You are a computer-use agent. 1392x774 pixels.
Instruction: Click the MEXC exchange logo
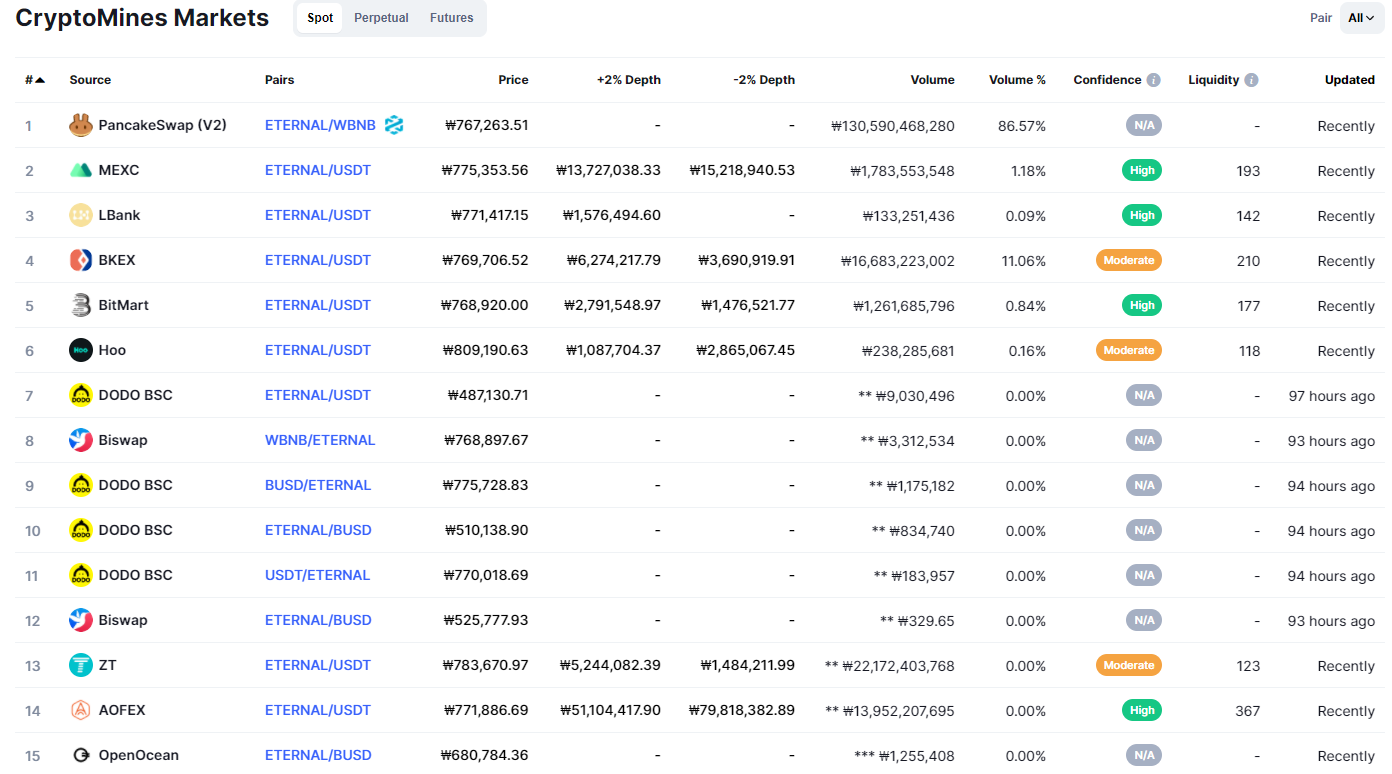[x=81, y=170]
